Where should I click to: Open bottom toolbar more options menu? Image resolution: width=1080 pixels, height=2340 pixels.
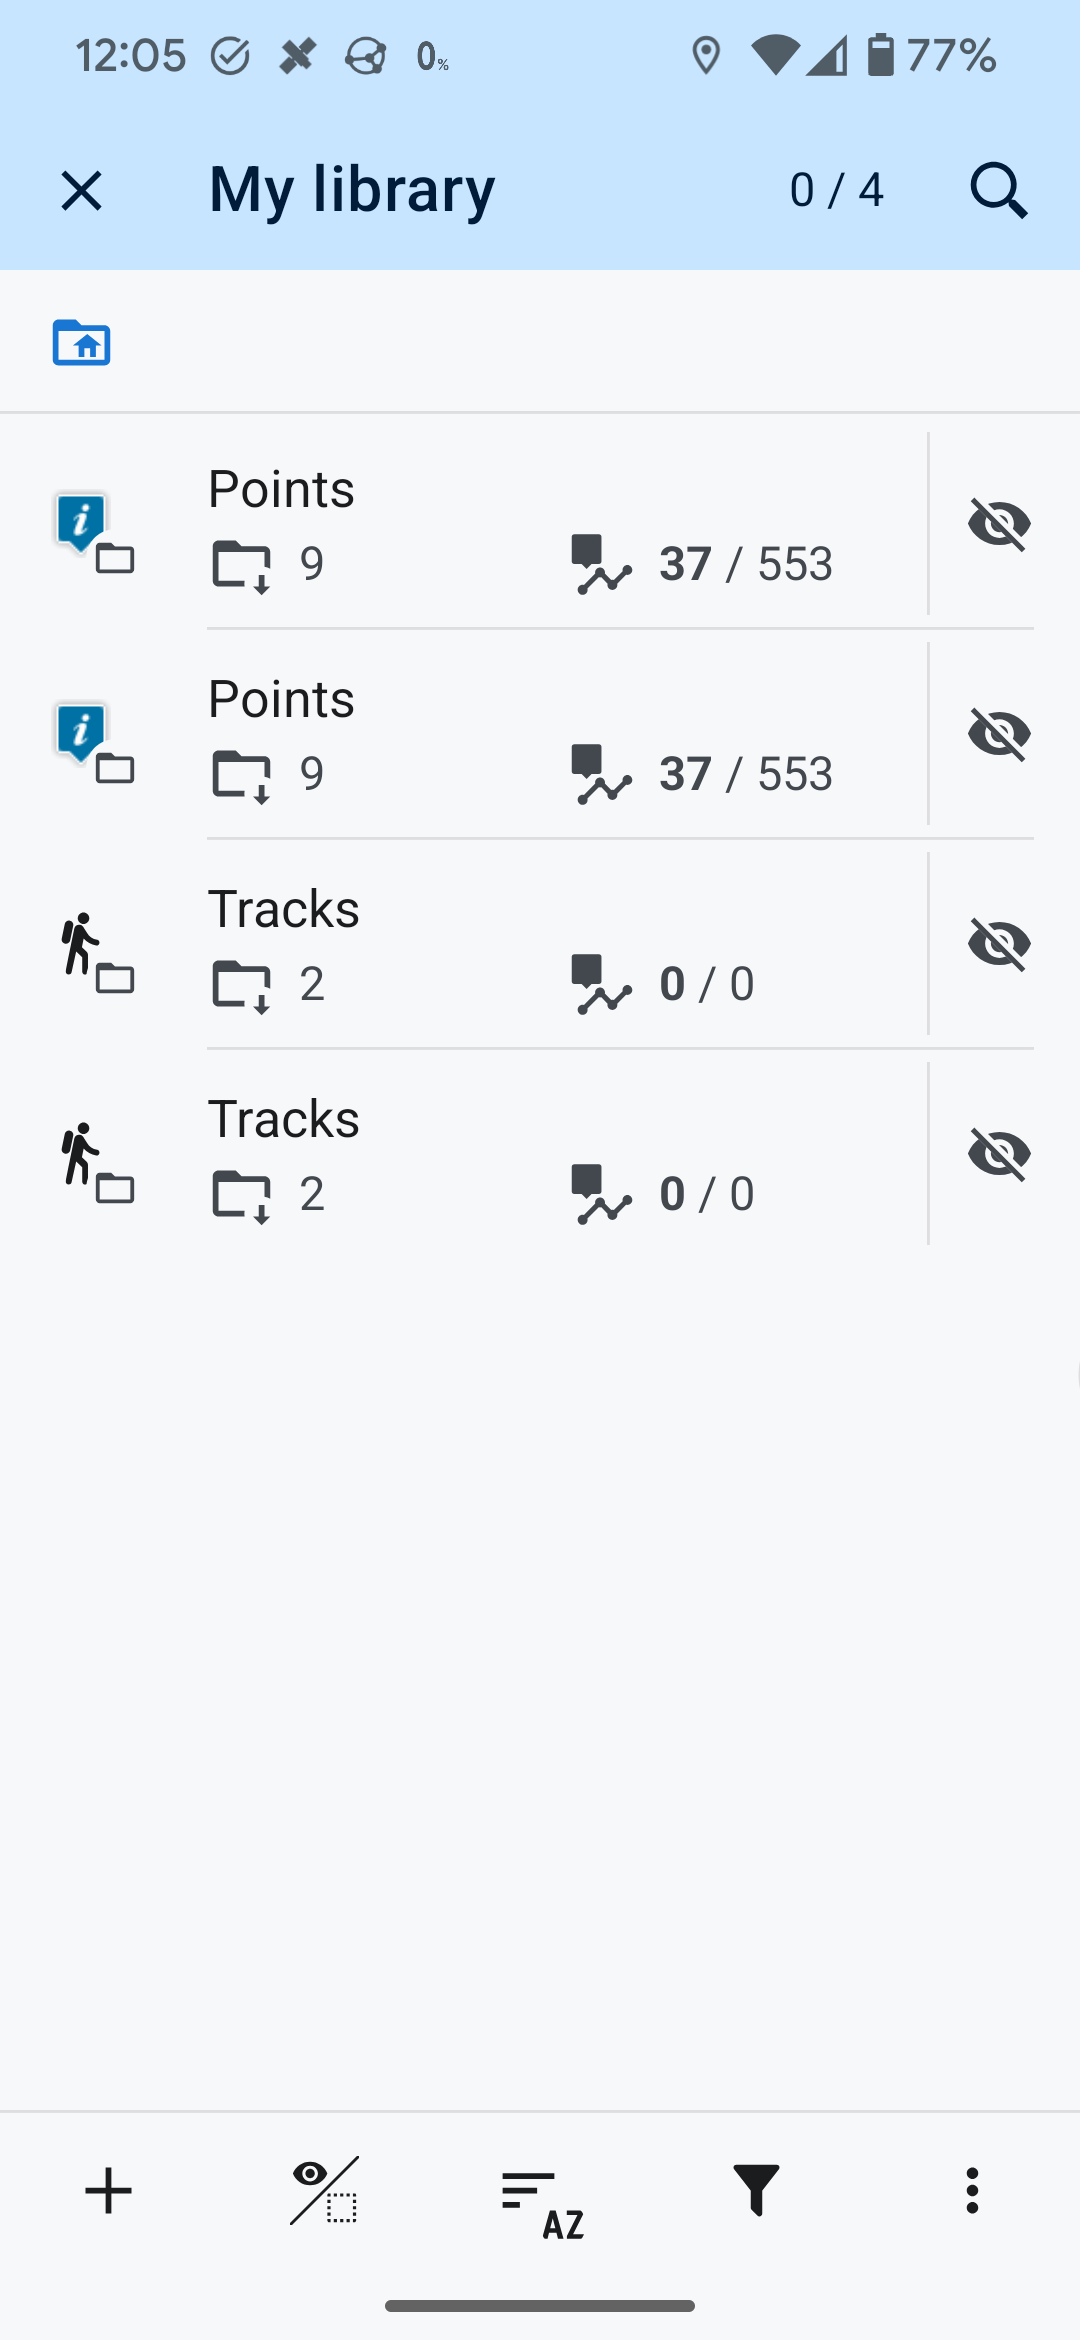coord(972,2192)
